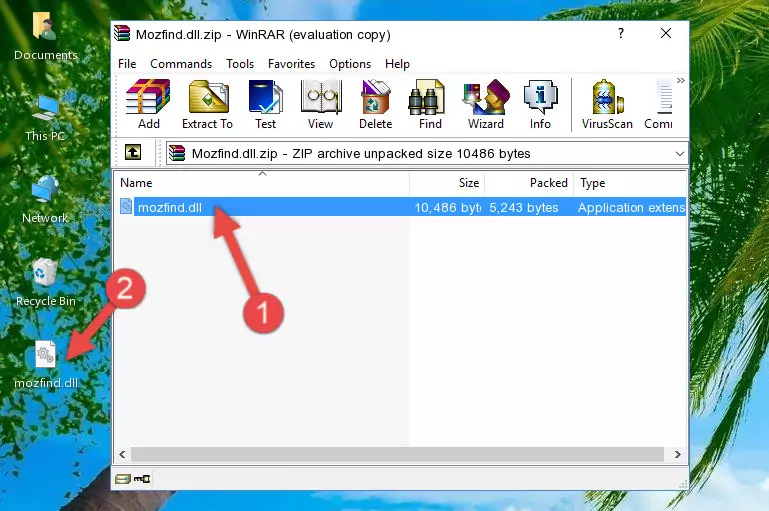Go up one folder level
Image resolution: width=769 pixels, height=511 pixels.
pyautogui.click(x=133, y=153)
